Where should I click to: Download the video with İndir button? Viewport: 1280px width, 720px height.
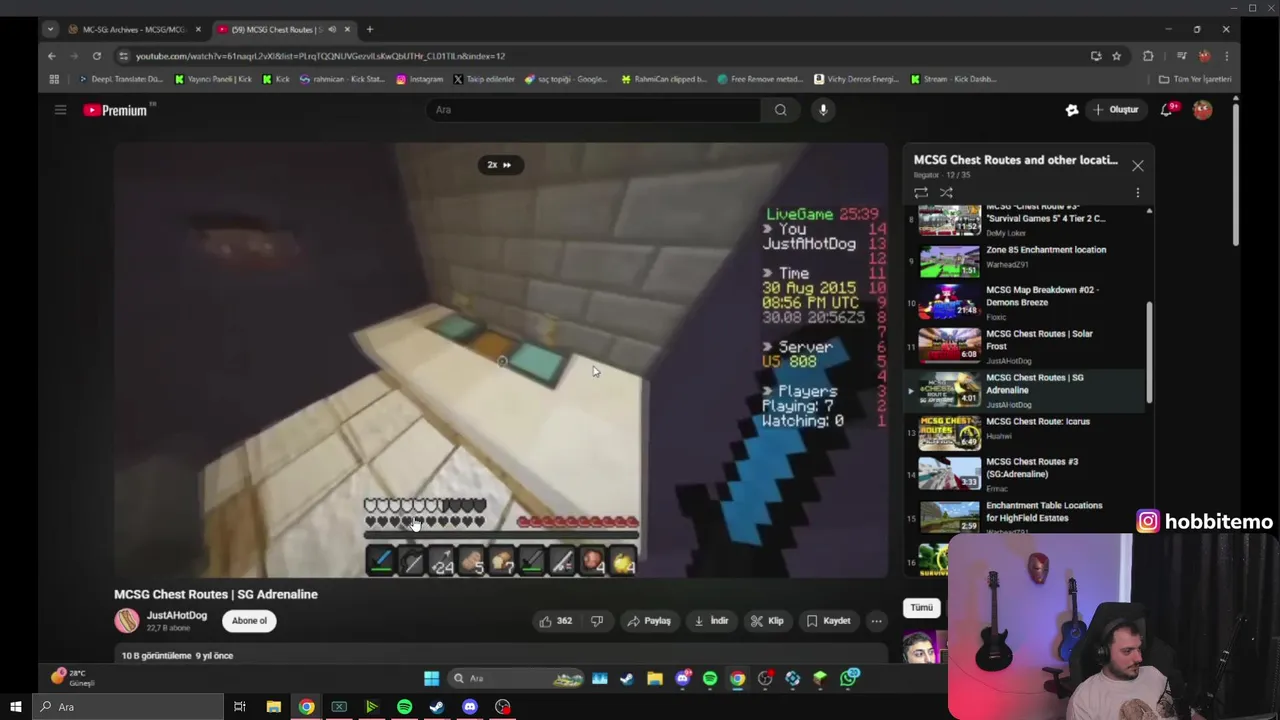tap(711, 621)
